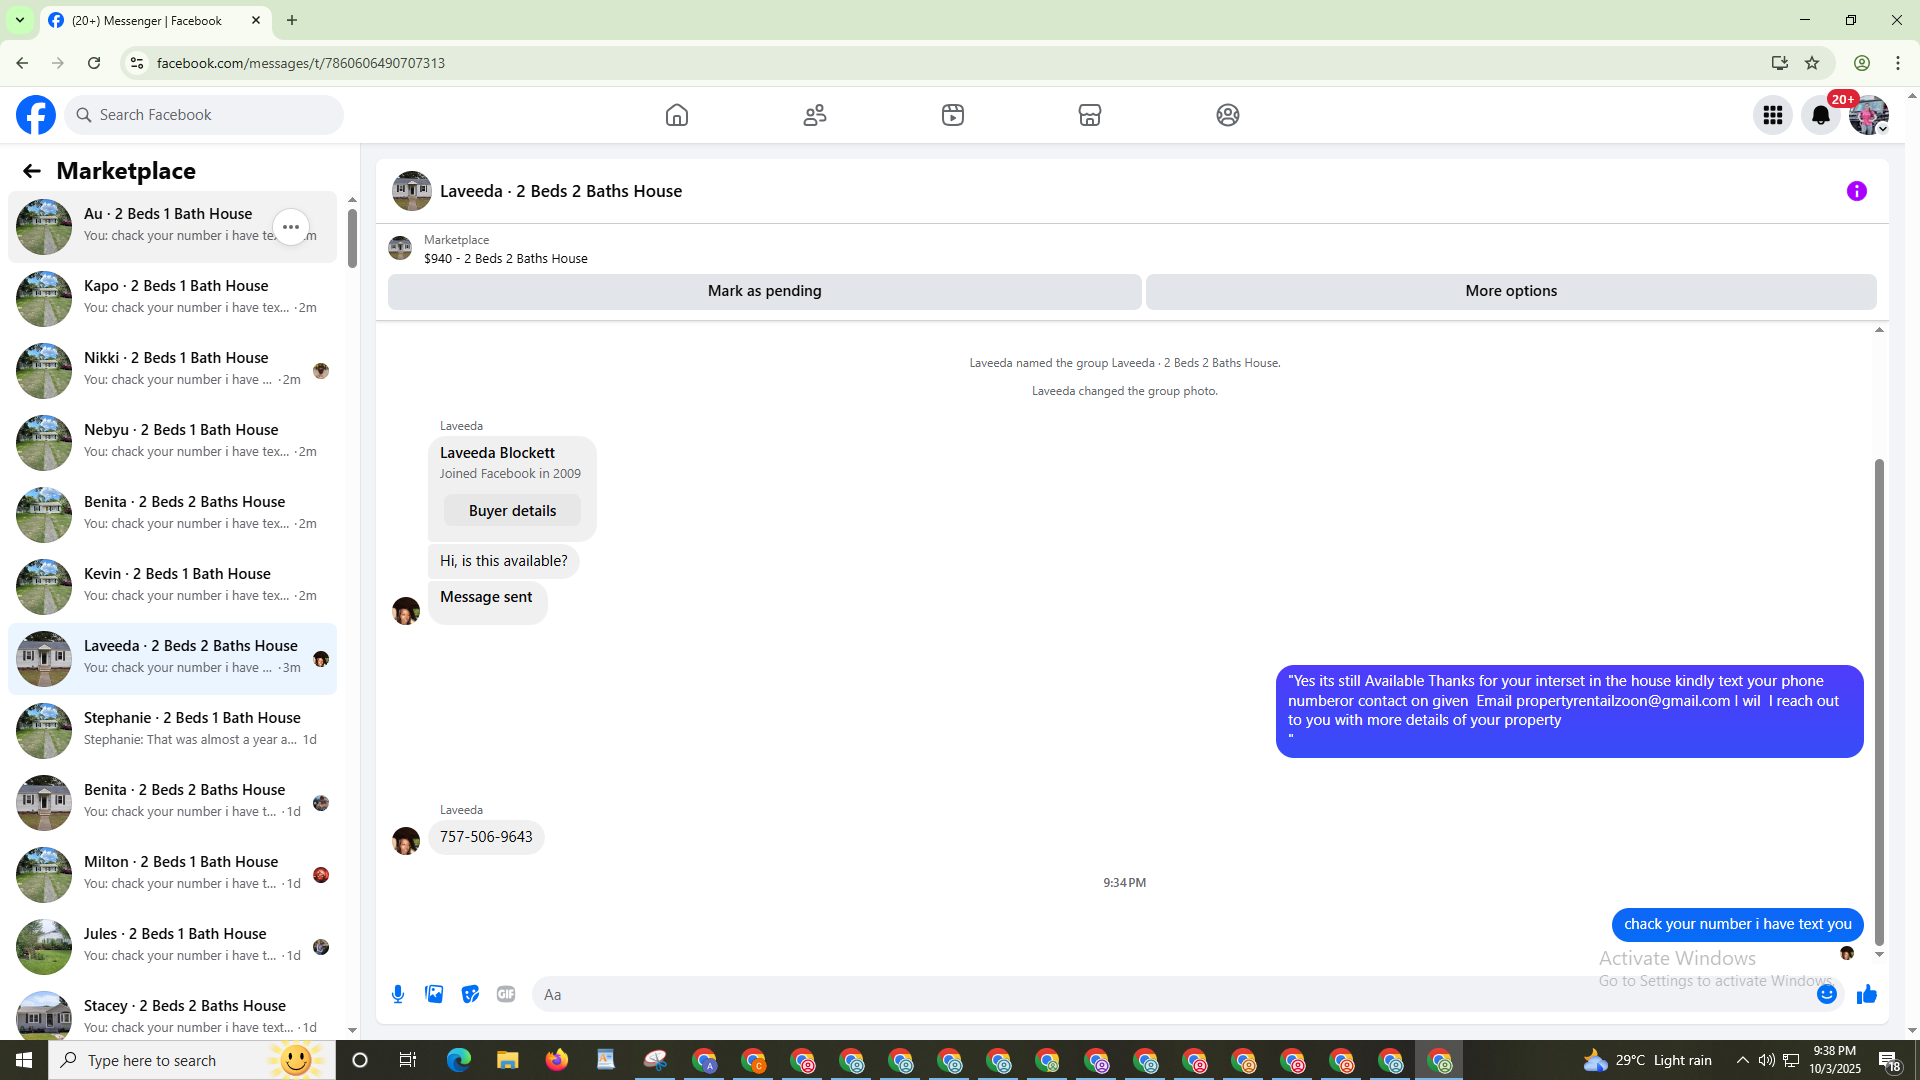Click the conversation list scrollbar
Image resolution: width=1920 pixels, height=1080 pixels.
coord(352,238)
